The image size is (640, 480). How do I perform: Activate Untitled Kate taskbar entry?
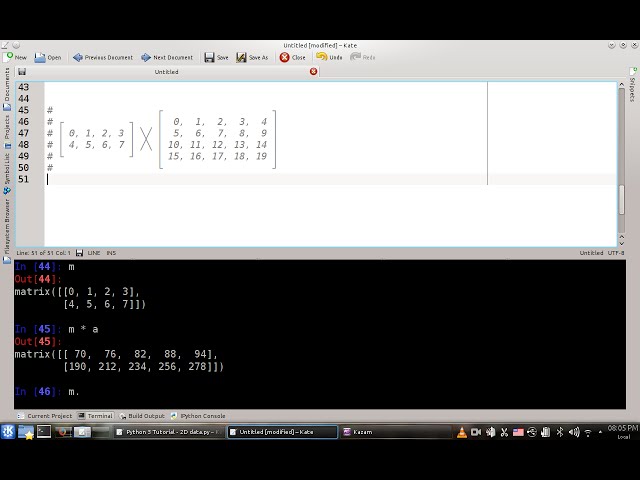pyautogui.click(x=282, y=432)
